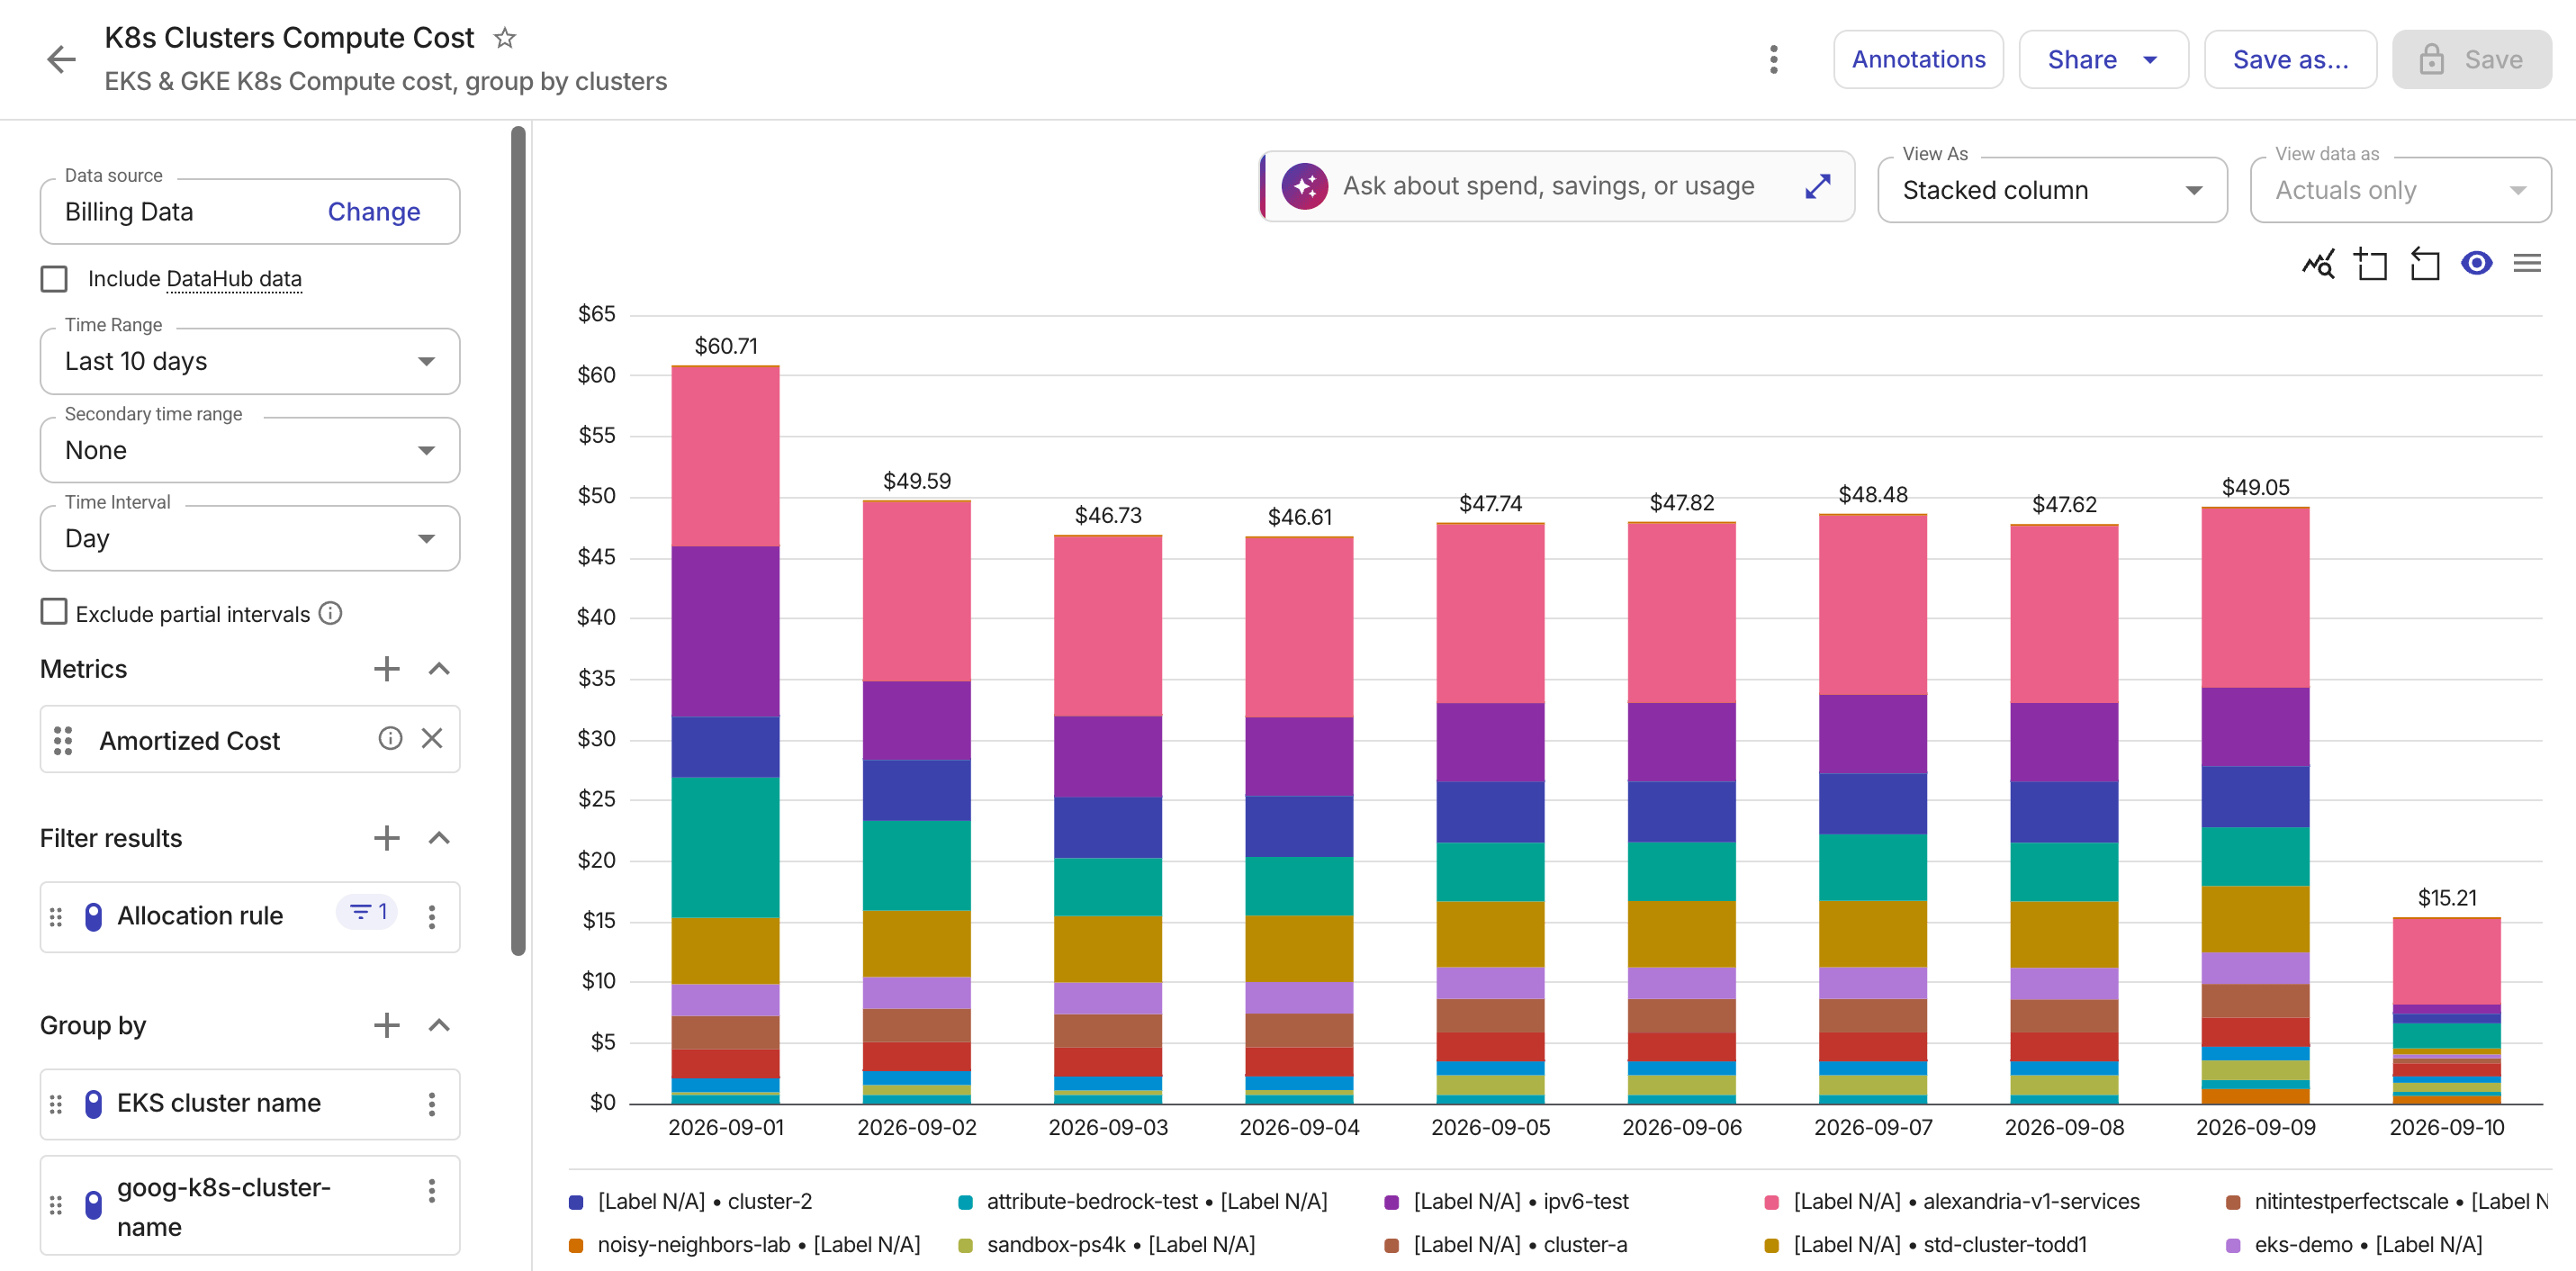
Task: Click the chart reset zoom icon
Action: pos(2424,264)
